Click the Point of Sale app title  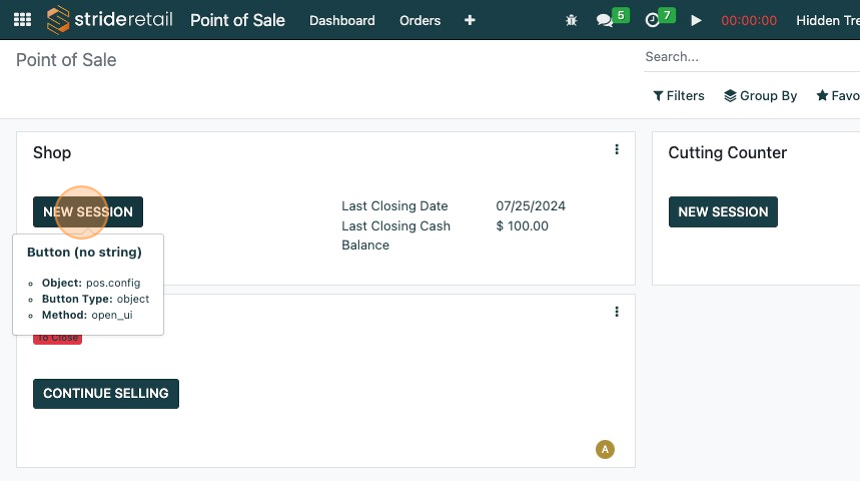(237, 20)
